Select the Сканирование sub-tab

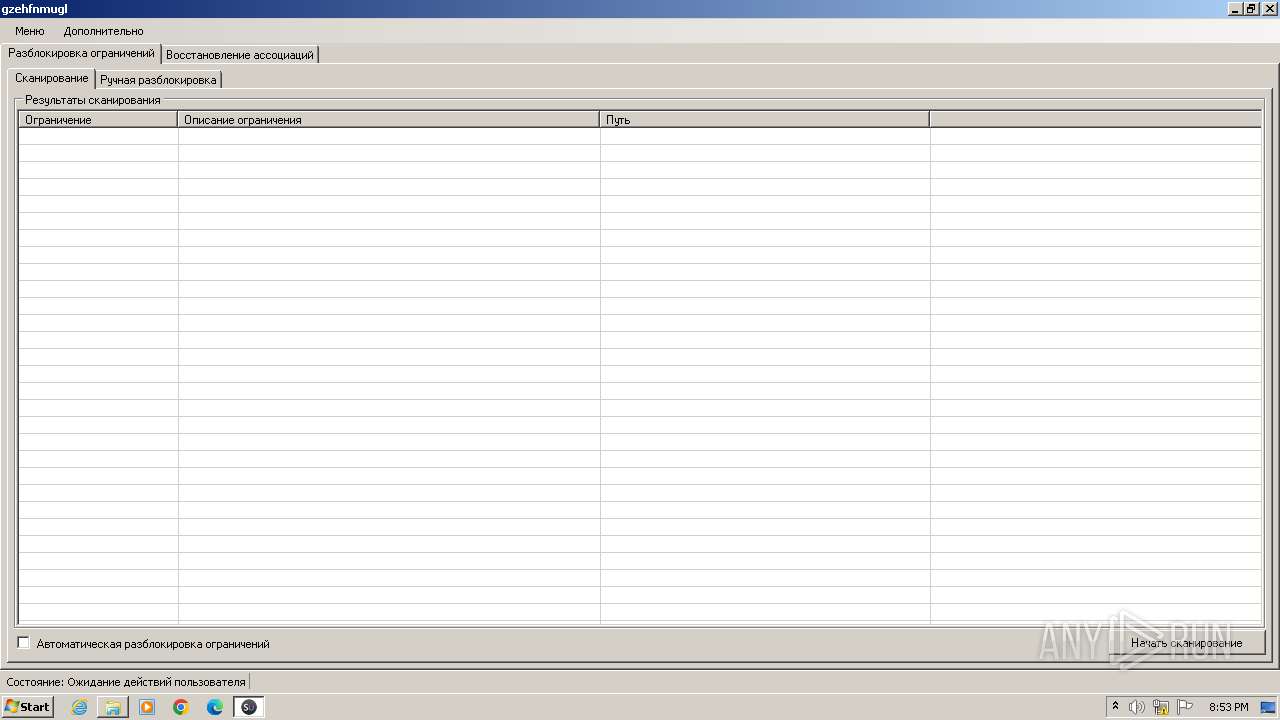51,78
